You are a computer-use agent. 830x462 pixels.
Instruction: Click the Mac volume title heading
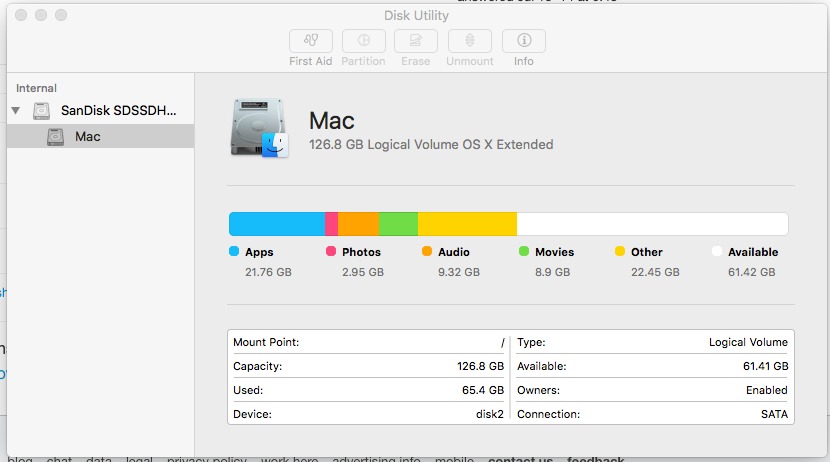(x=332, y=121)
